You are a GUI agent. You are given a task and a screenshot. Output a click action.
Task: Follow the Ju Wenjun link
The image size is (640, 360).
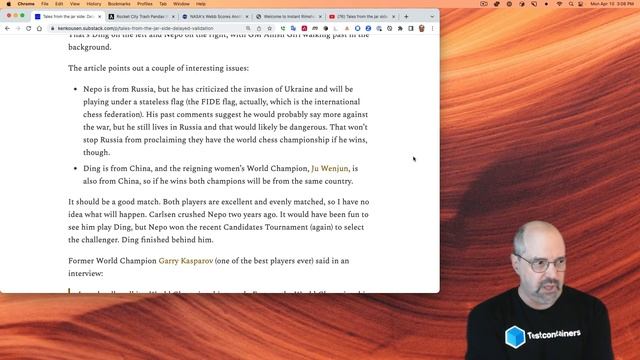point(330,169)
